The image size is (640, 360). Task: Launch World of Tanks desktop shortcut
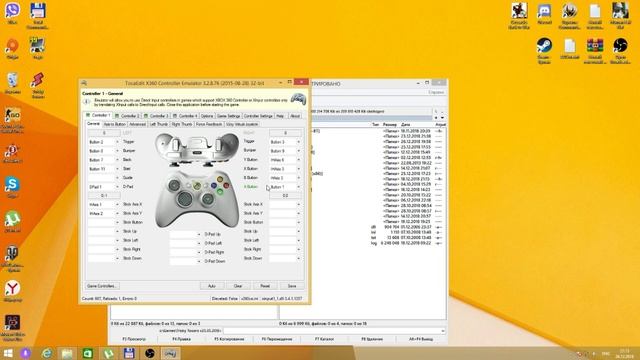12,255
